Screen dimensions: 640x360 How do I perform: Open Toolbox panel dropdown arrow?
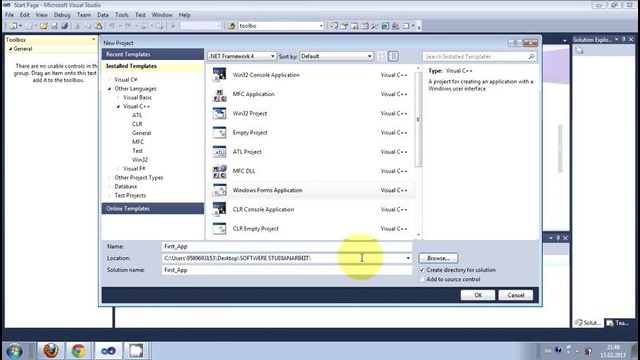(x=93, y=40)
